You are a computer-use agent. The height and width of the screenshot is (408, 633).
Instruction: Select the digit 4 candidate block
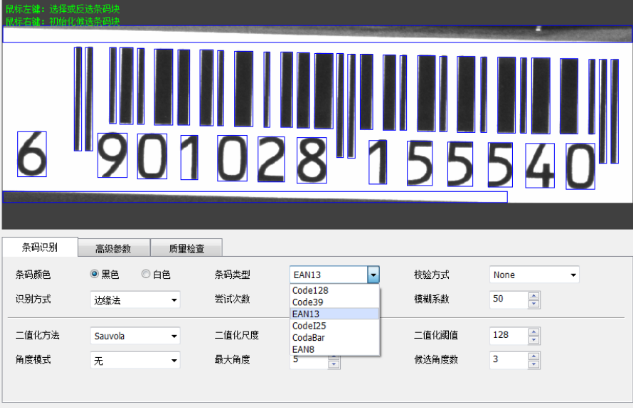click(x=540, y=165)
